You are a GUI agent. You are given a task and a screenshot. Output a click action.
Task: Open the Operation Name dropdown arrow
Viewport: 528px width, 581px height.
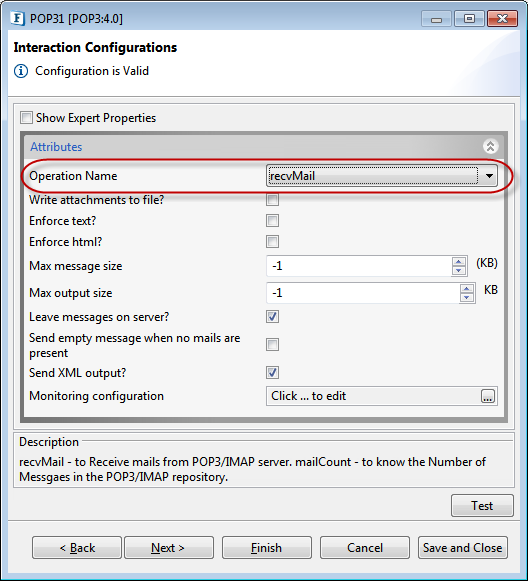coord(489,176)
